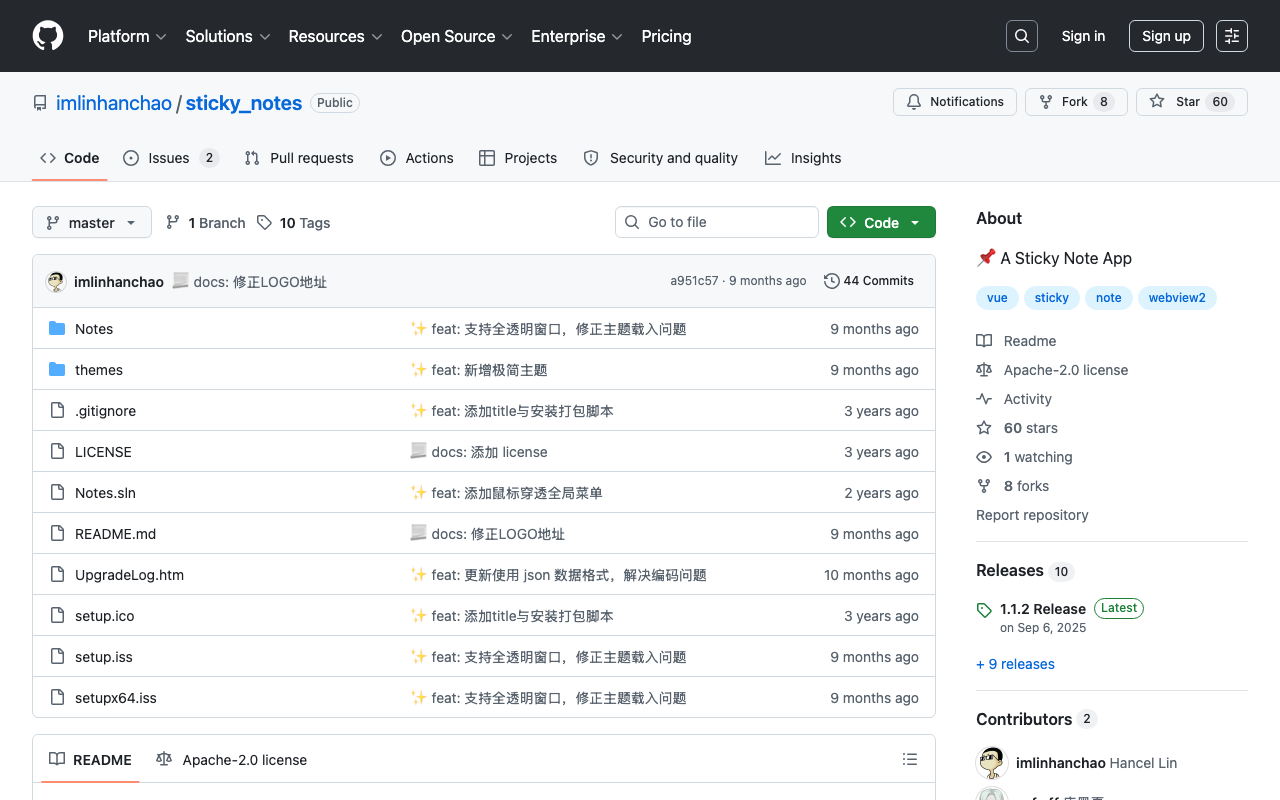
Task: Open the Activity link
Action: click(x=1014, y=399)
